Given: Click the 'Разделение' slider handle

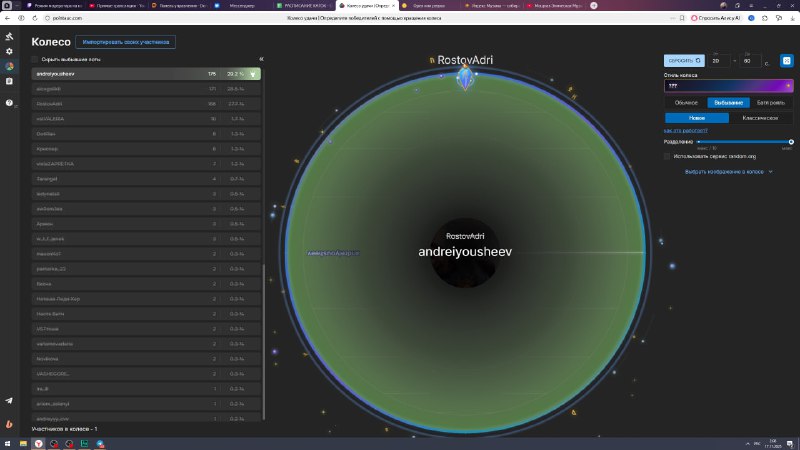Looking at the screenshot, I should tap(790, 142).
